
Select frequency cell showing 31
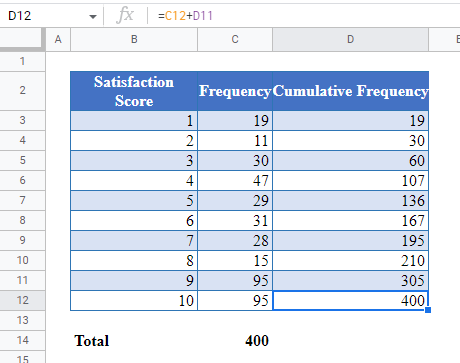tap(235, 220)
